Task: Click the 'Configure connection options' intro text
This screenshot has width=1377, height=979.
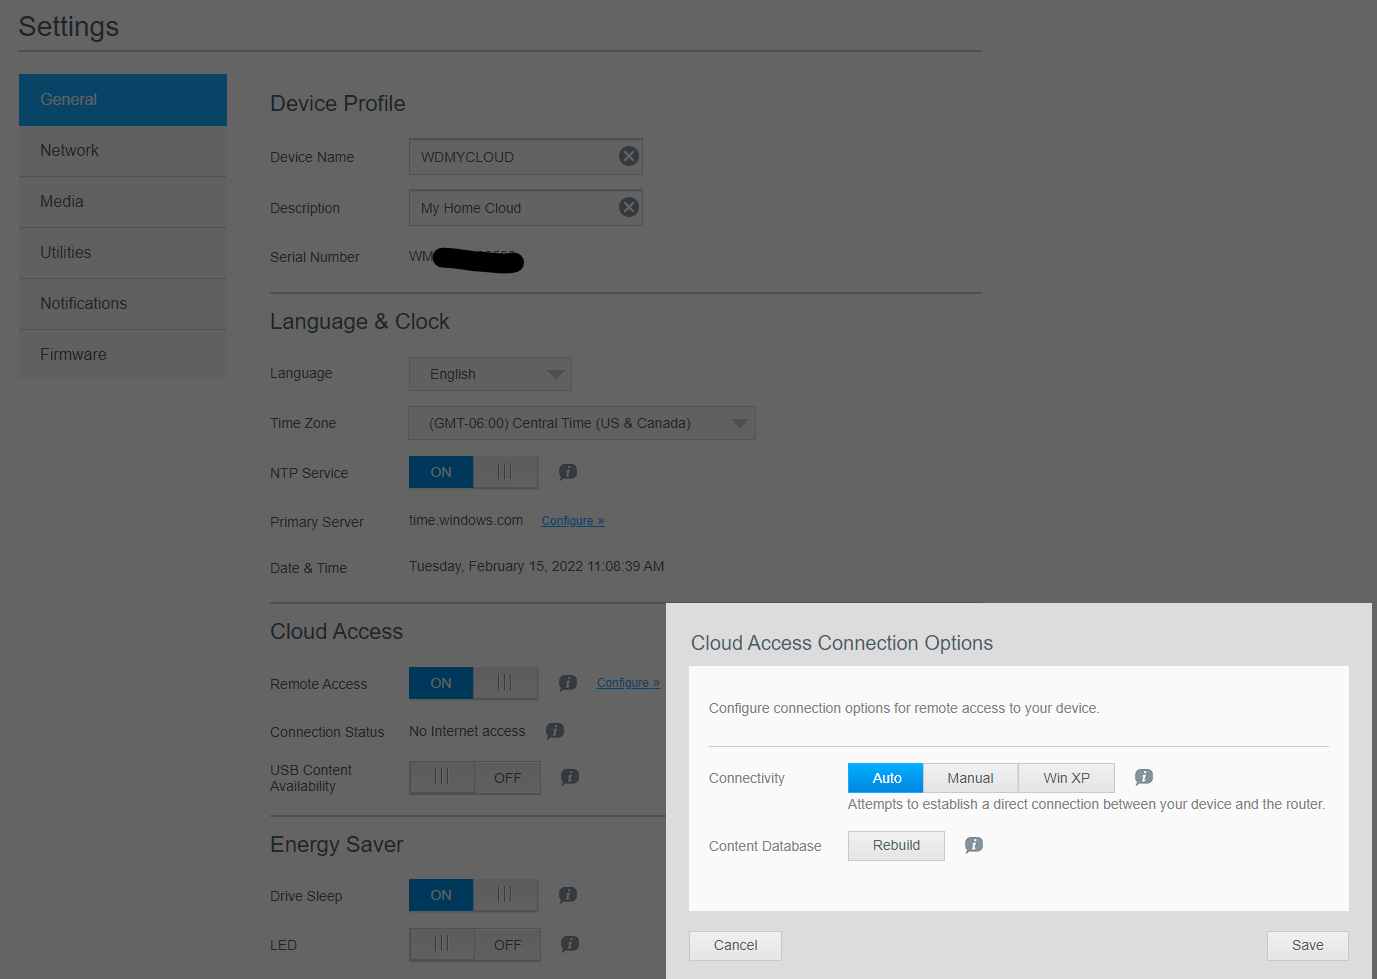Action: [x=904, y=708]
